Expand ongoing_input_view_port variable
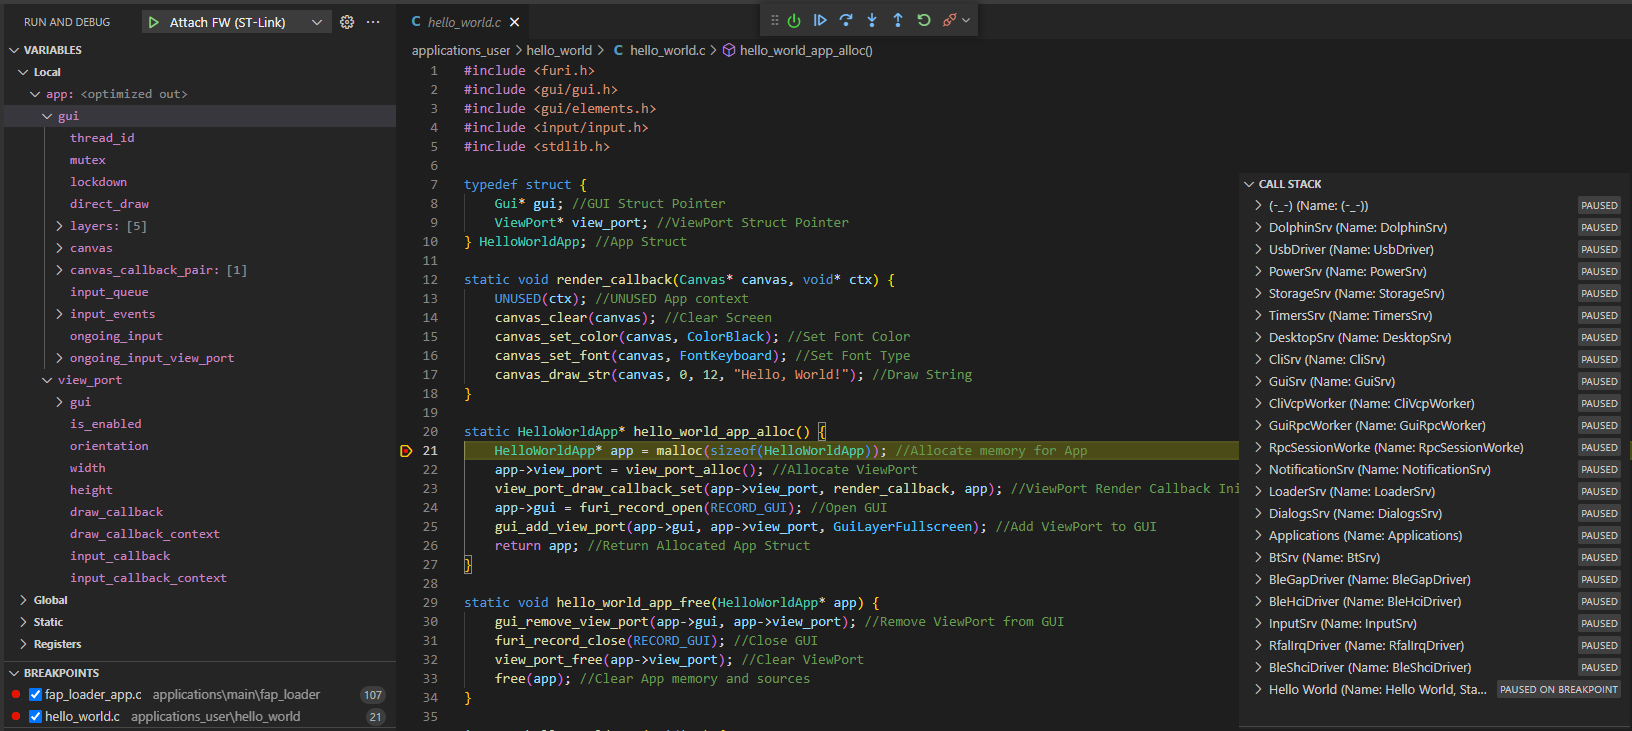The width and height of the screenshot is (1632, 731). (59, 358)
